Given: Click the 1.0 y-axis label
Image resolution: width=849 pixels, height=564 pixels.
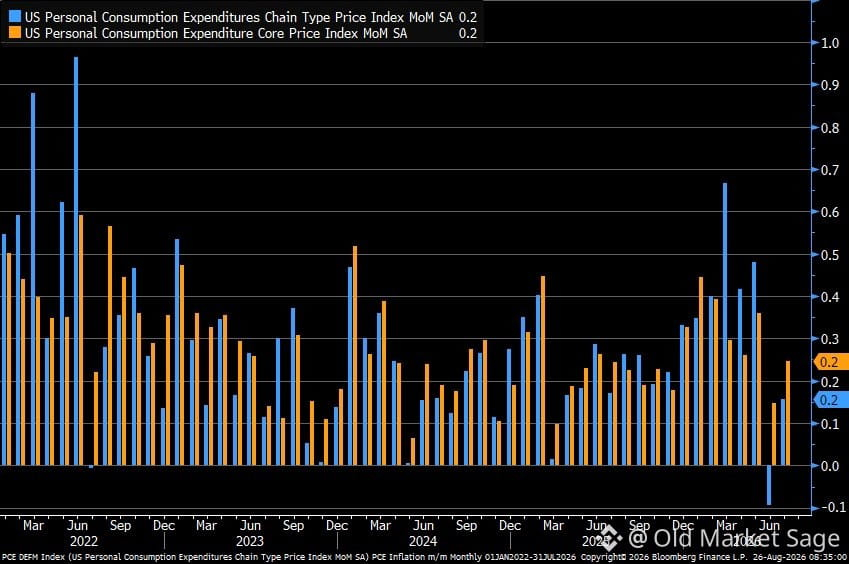Looking at the screenshot, I should [x=830, y=43].
